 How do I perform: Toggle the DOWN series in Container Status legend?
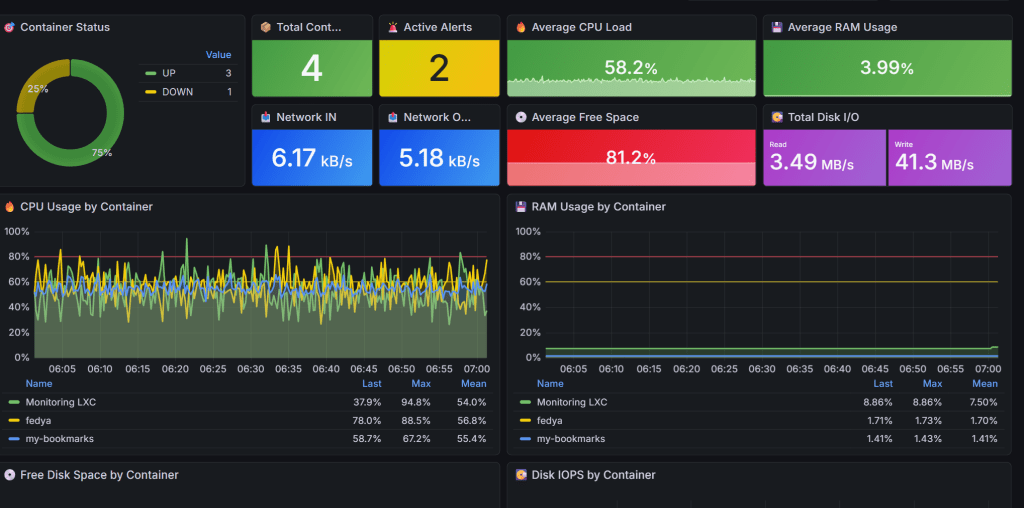[177, 92]
